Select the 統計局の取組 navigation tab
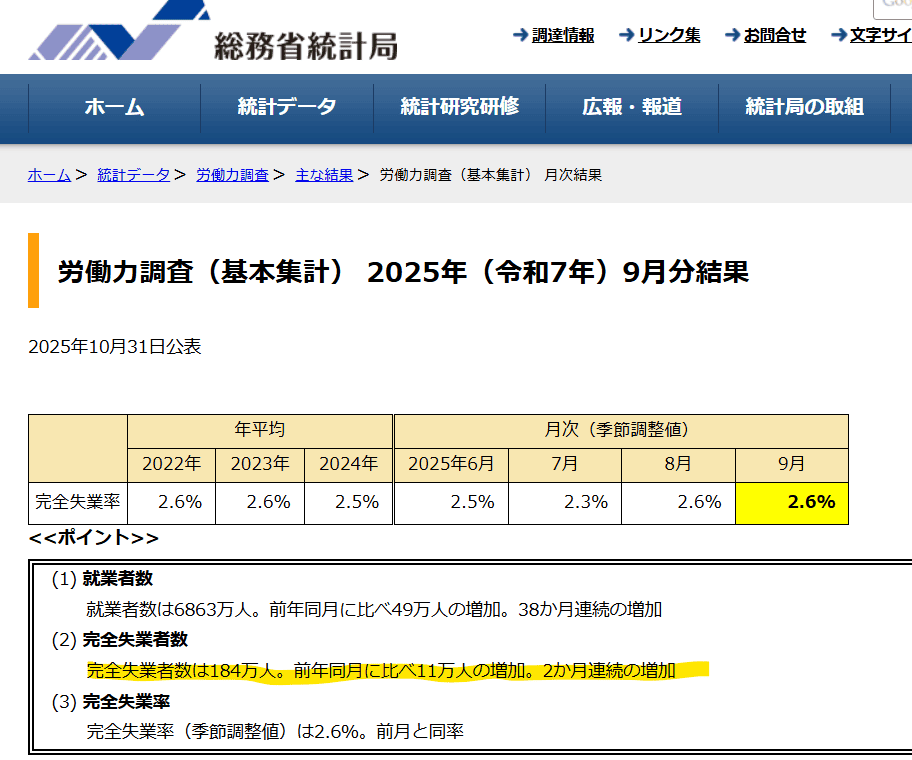This screenshot has height=760, width=912. click(x=804, y=107)
